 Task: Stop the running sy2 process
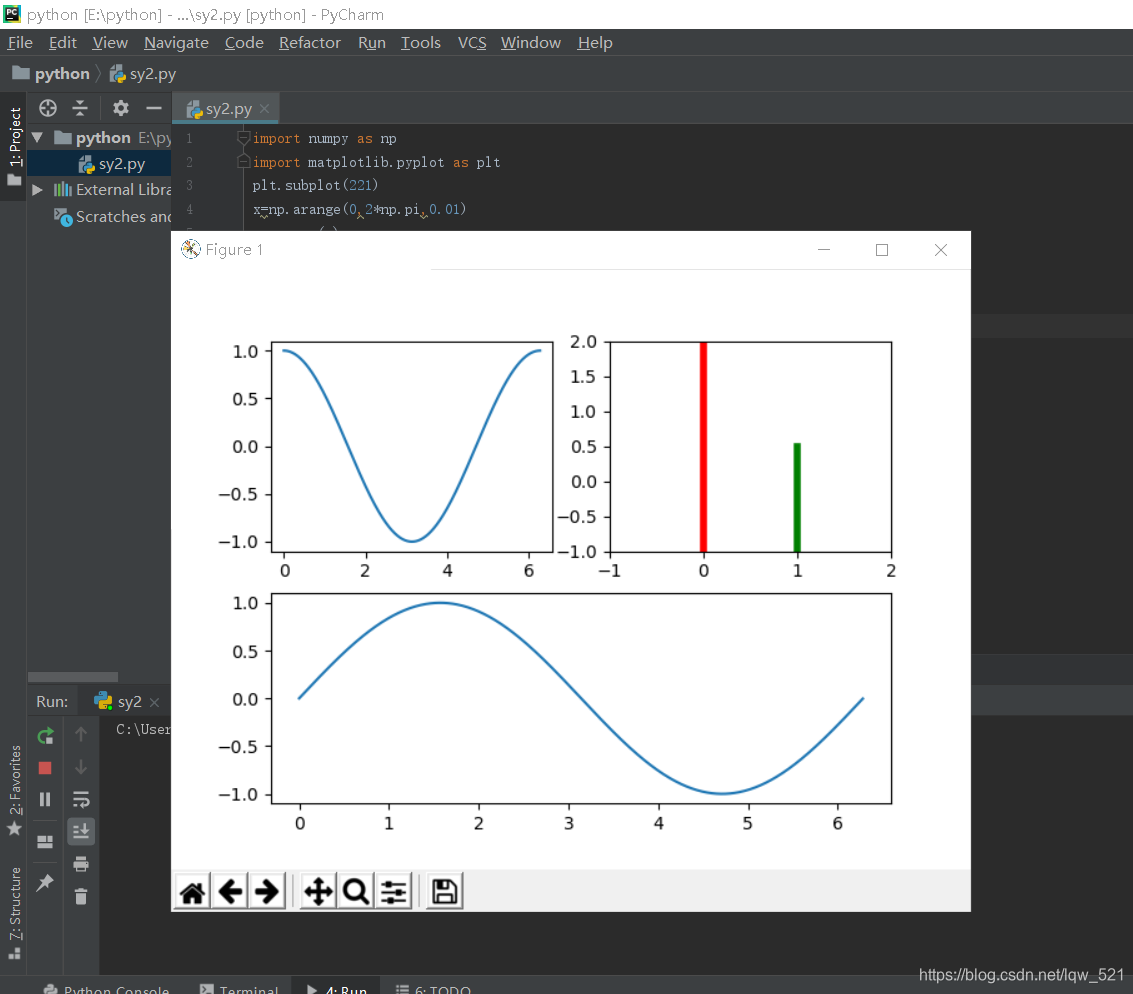[45, 768]
